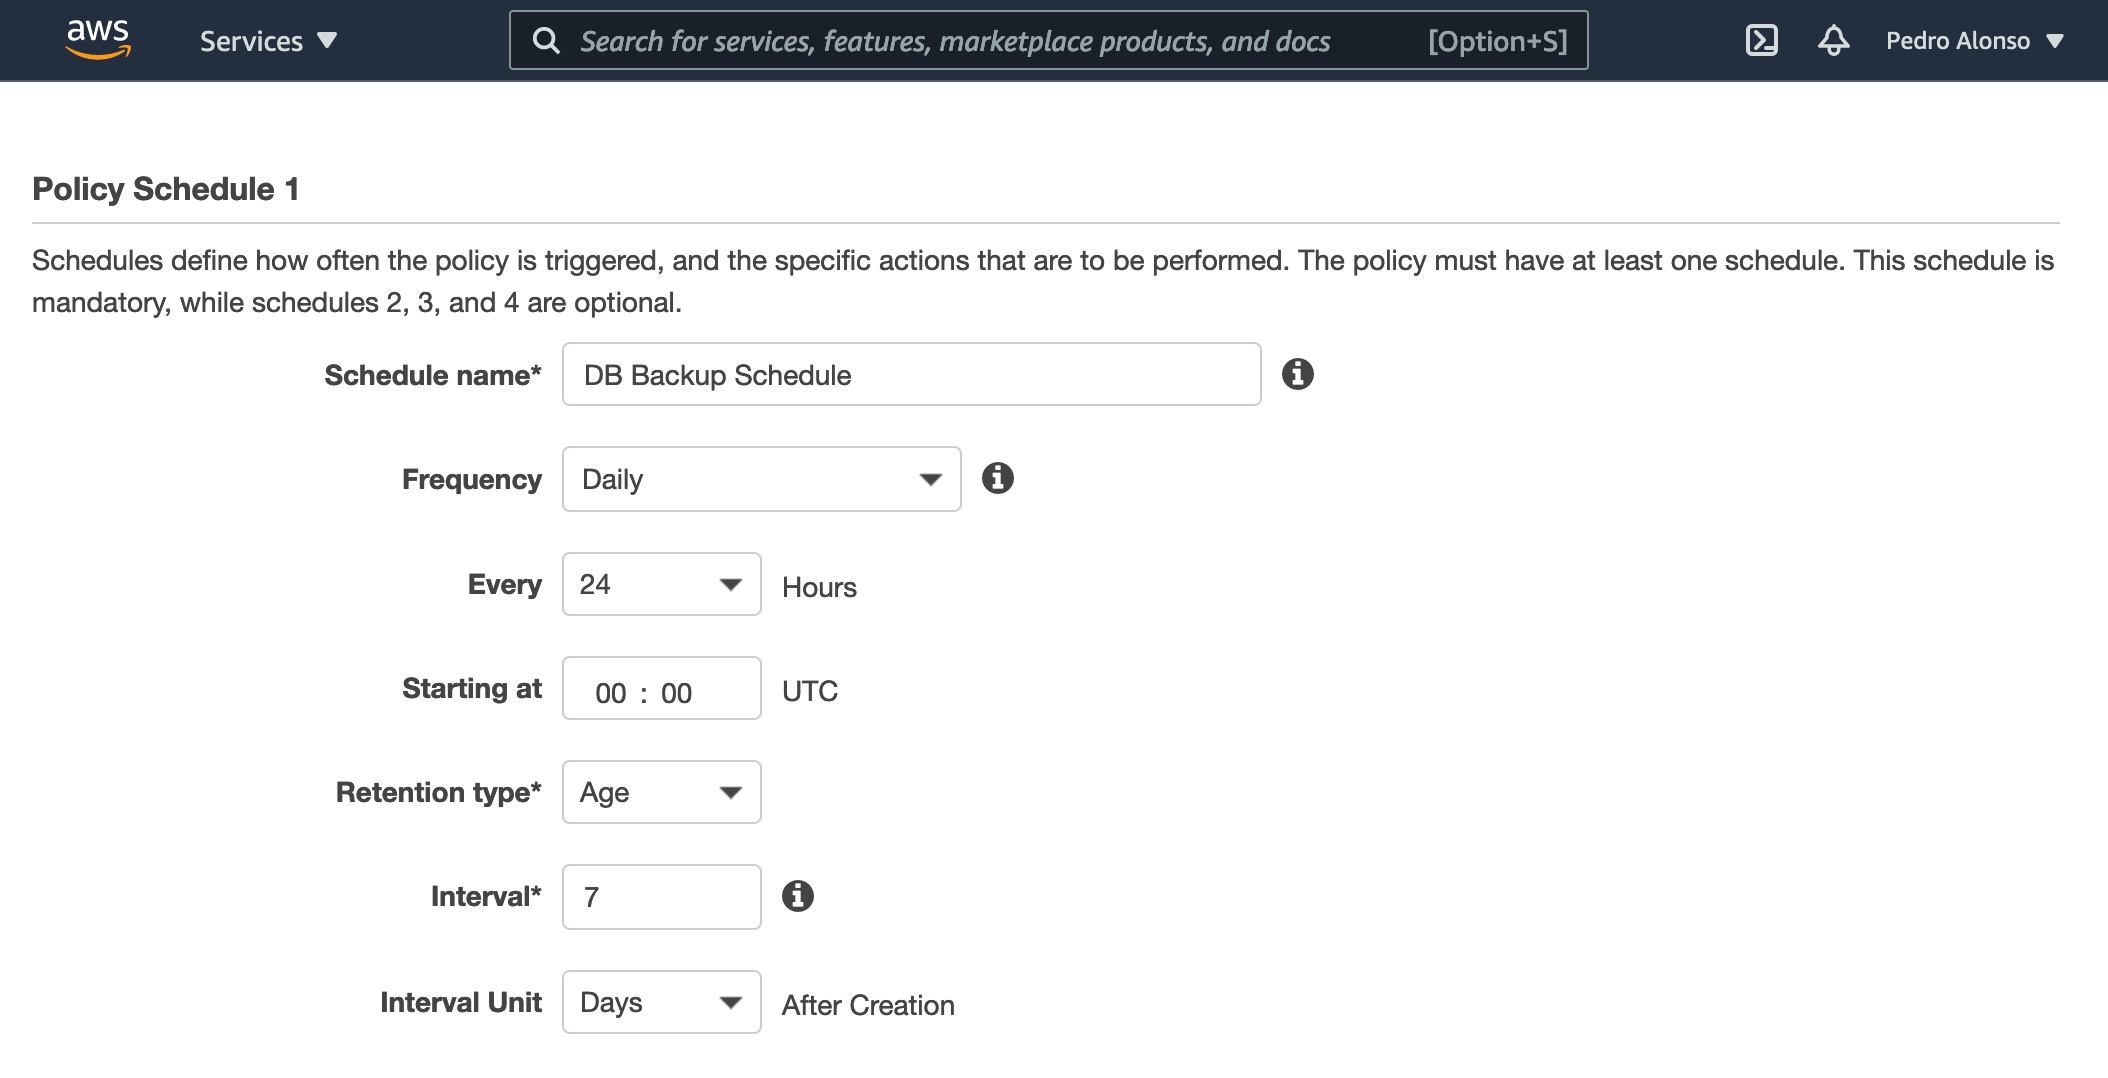Open the Services menu

tap(268, 41)
